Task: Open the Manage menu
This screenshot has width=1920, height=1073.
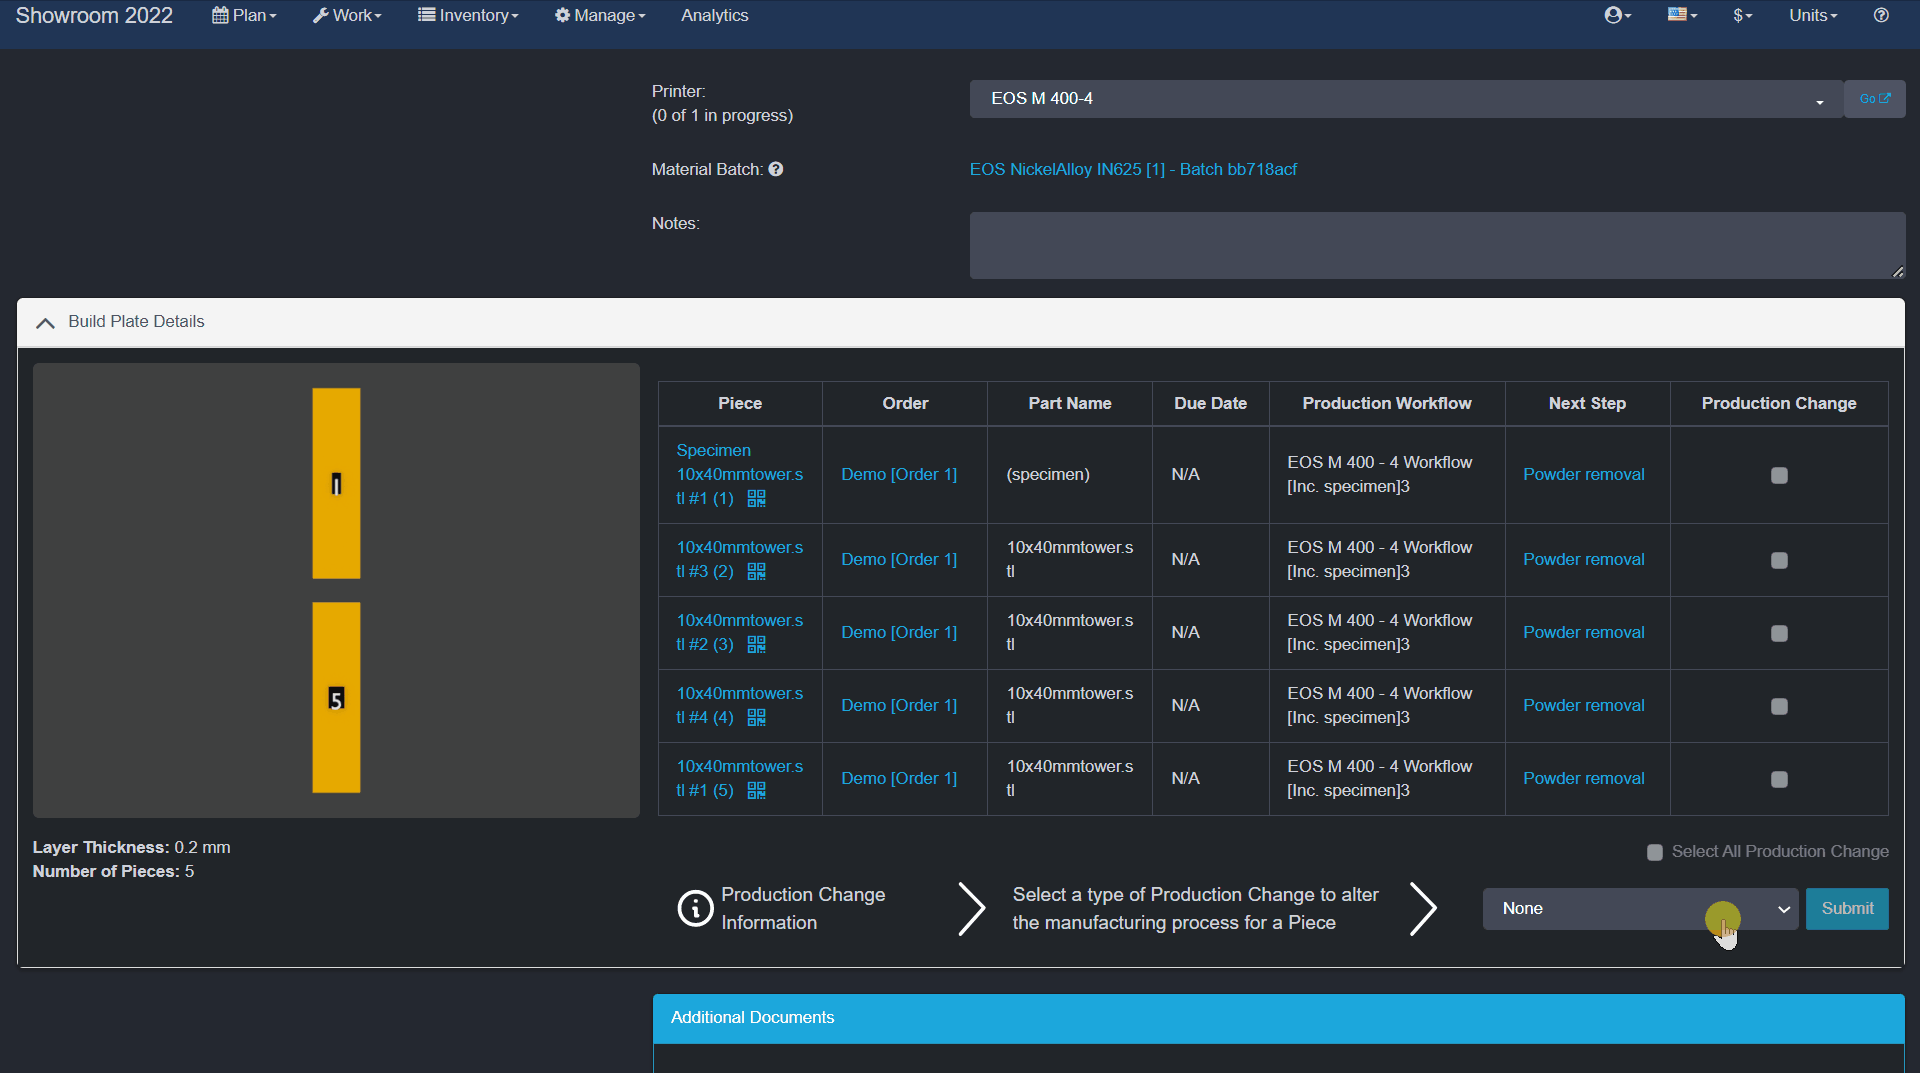Action: [x=600, y=15]
